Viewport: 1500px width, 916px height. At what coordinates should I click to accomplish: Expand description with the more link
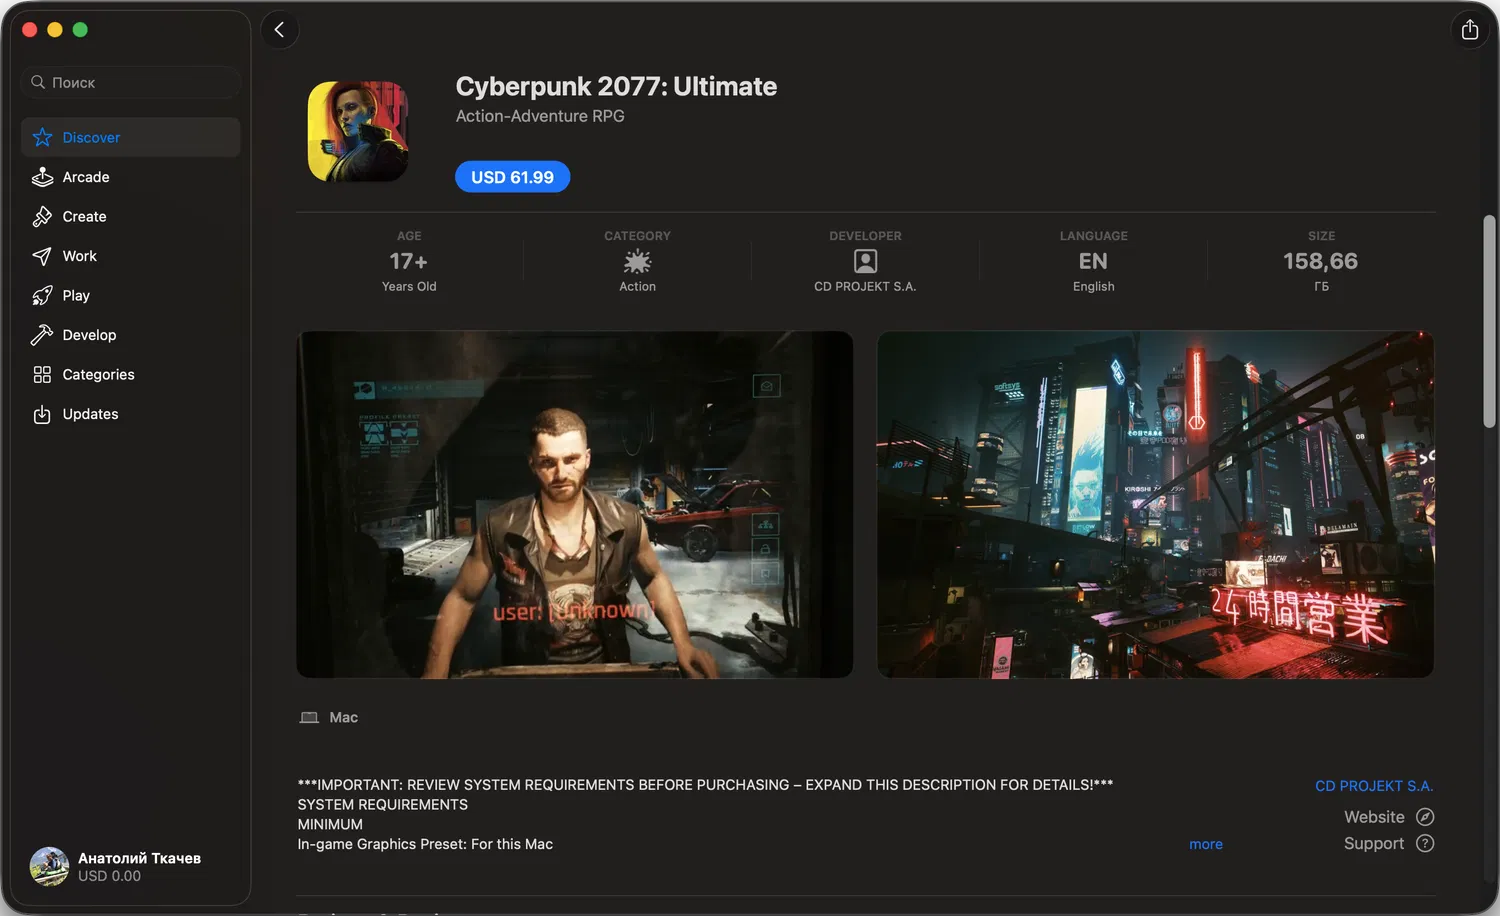pyautogui.click(x=1205, y=844)
